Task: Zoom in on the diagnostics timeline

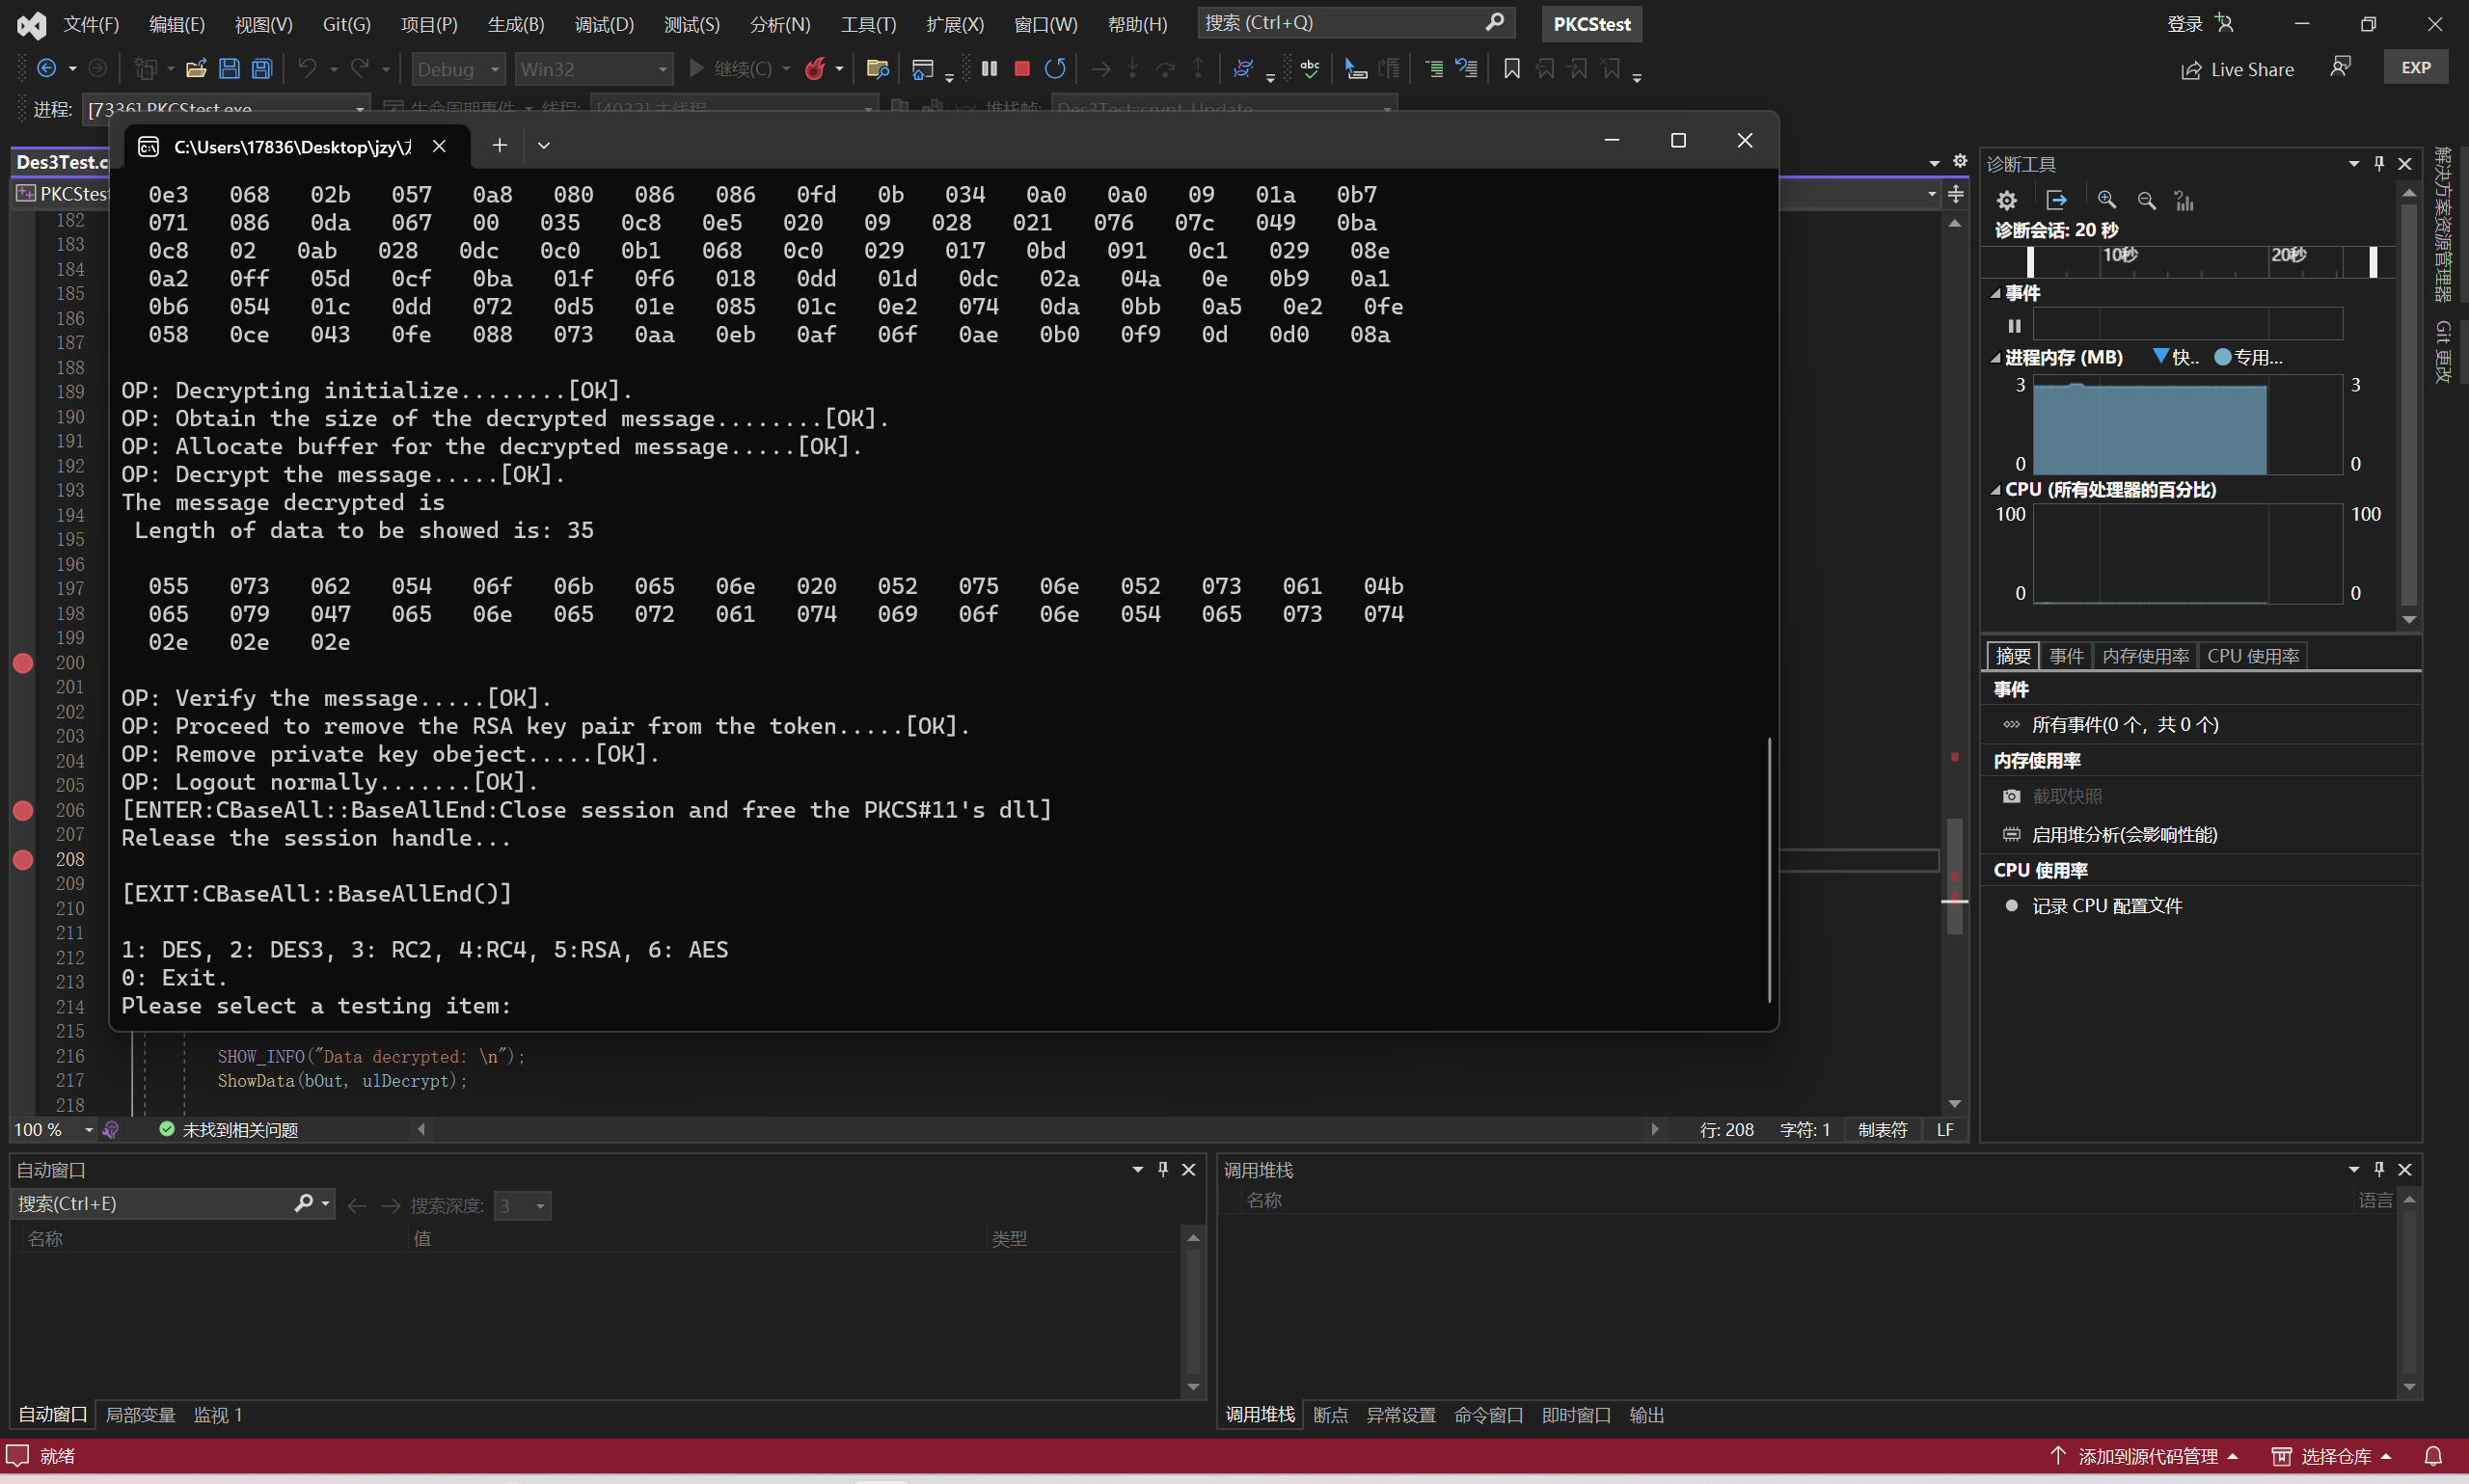Action: click(x=2106, y=200)
